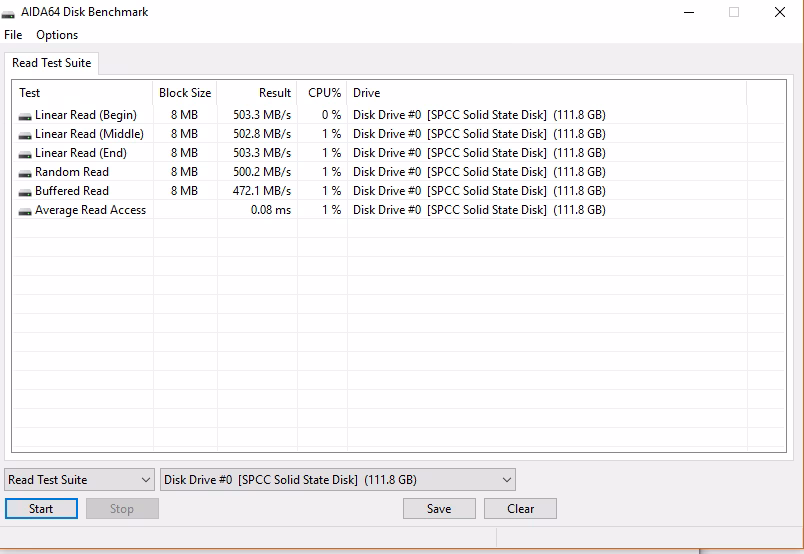The width and height of the screenshot is (804, 554).
Task: Click the 8 MB block size for Random Read
Action: click(184, 172)
